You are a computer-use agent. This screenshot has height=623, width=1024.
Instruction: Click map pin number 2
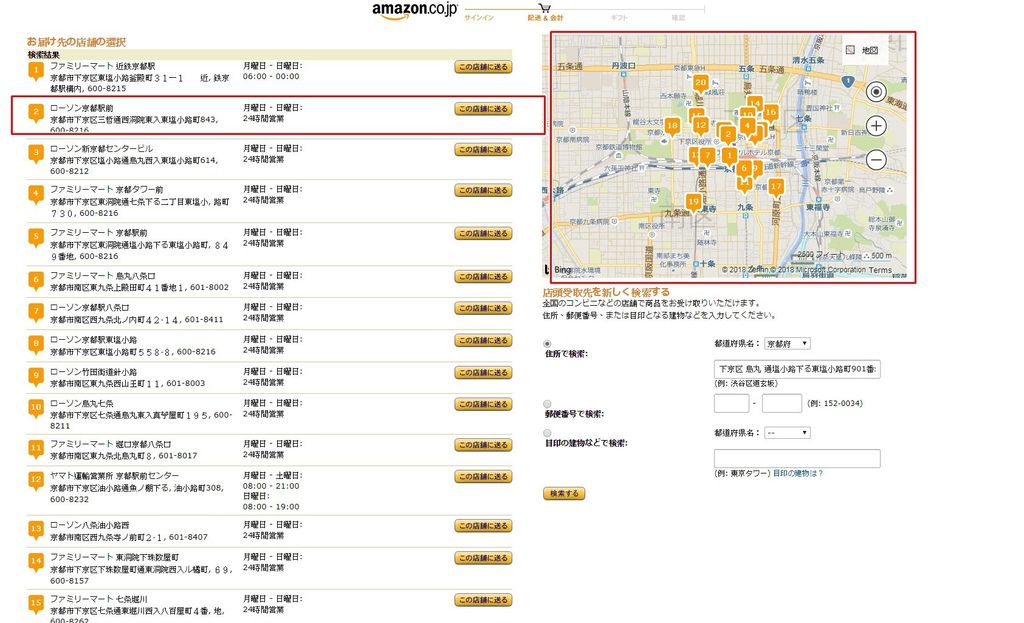click(x=728, y=136)
